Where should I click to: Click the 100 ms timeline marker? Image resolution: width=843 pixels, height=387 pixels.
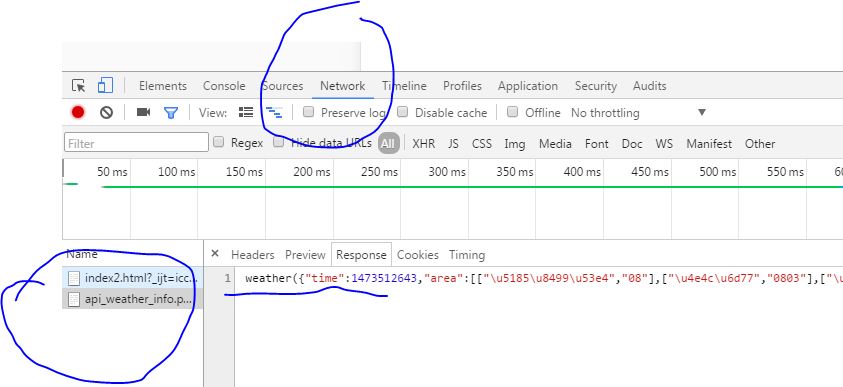pyautogui.click(x=177, y=172)
